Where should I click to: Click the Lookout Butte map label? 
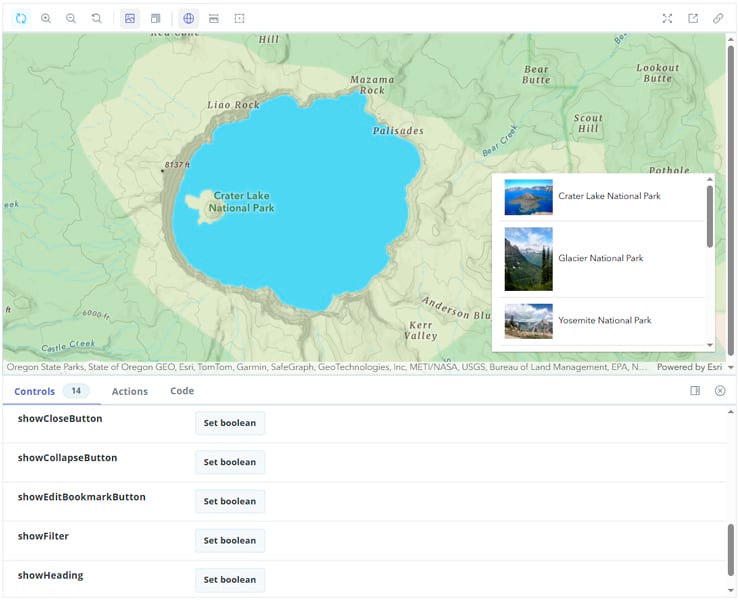(x=657, y=73)
